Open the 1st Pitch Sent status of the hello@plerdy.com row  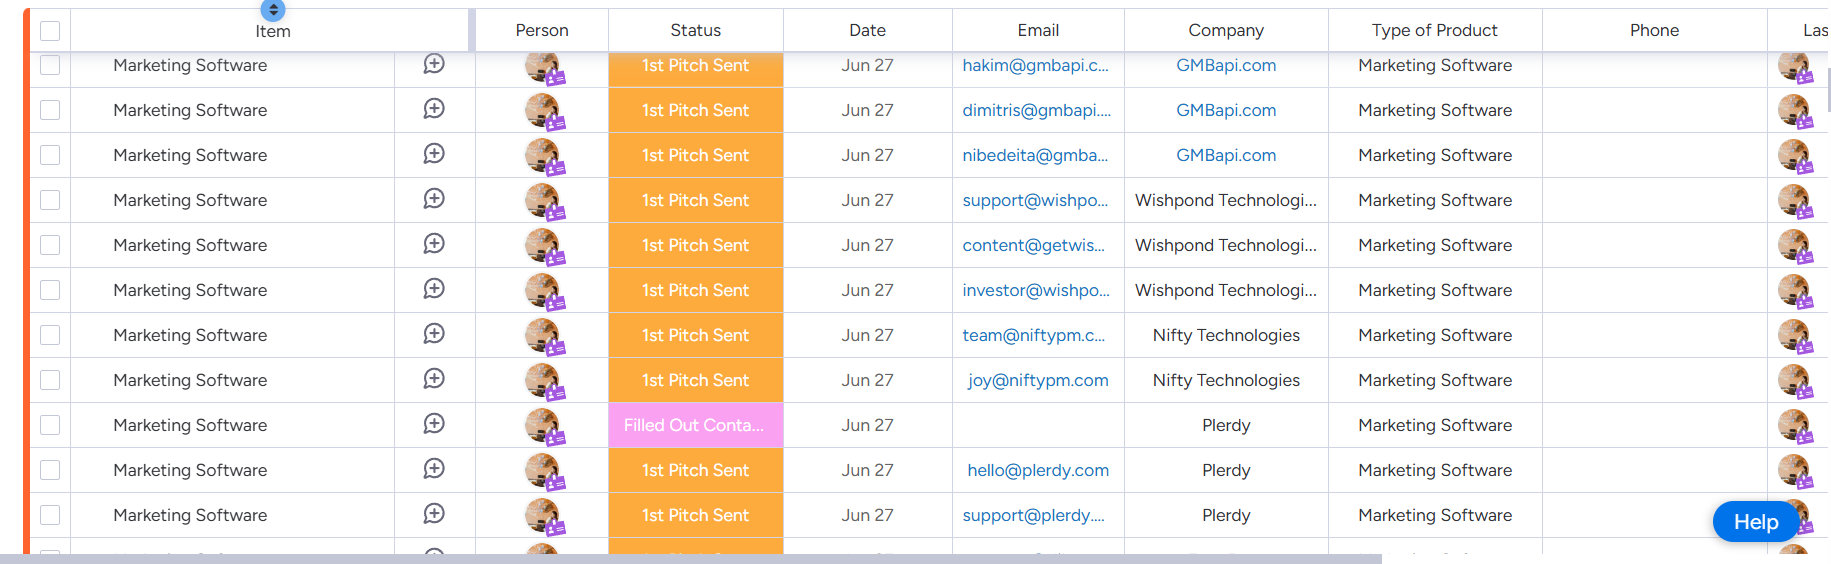[x=695, y=470]
